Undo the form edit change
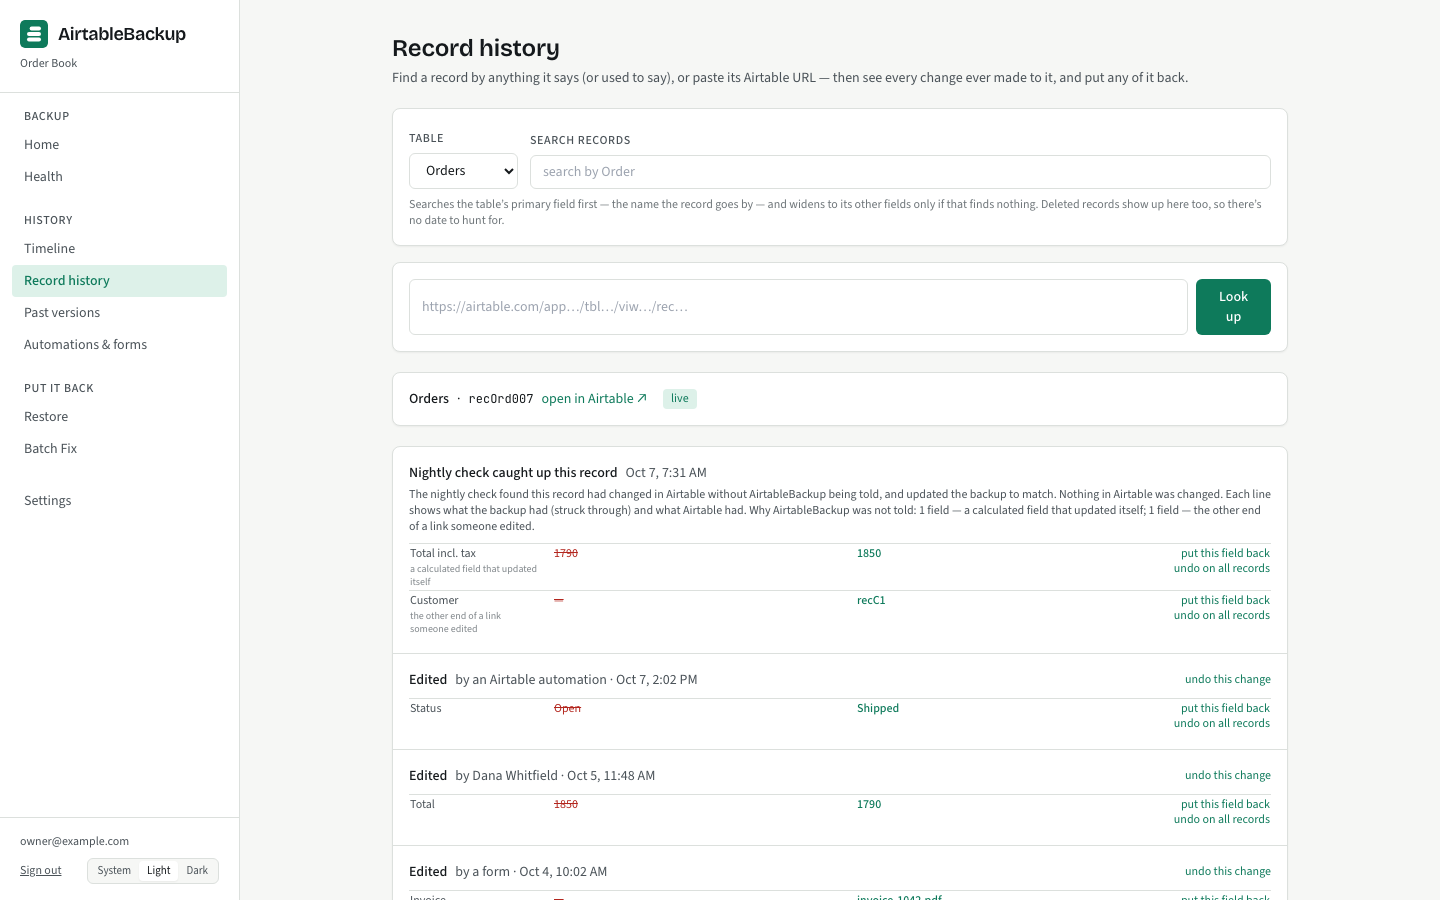The height and width of the screenshot is (900, 1440). tap(1228, 871)
